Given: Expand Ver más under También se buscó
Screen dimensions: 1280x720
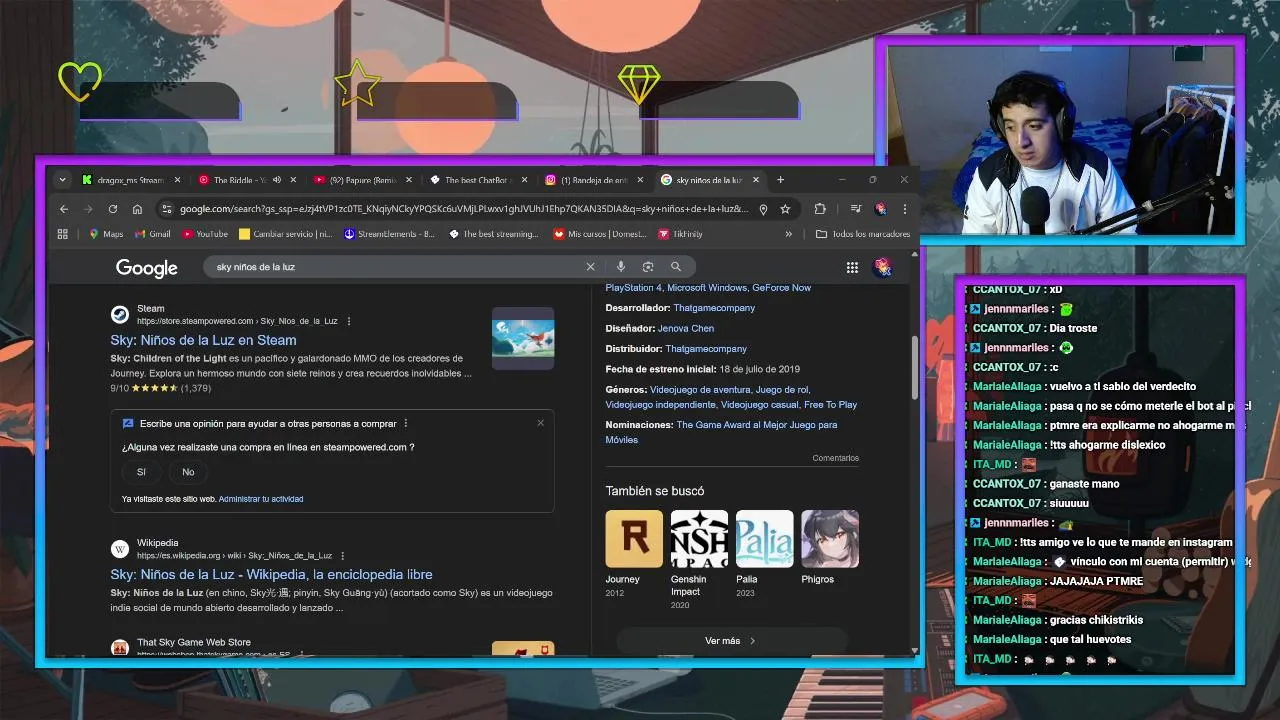Looking at the screenshot, I should click(731, 641).
